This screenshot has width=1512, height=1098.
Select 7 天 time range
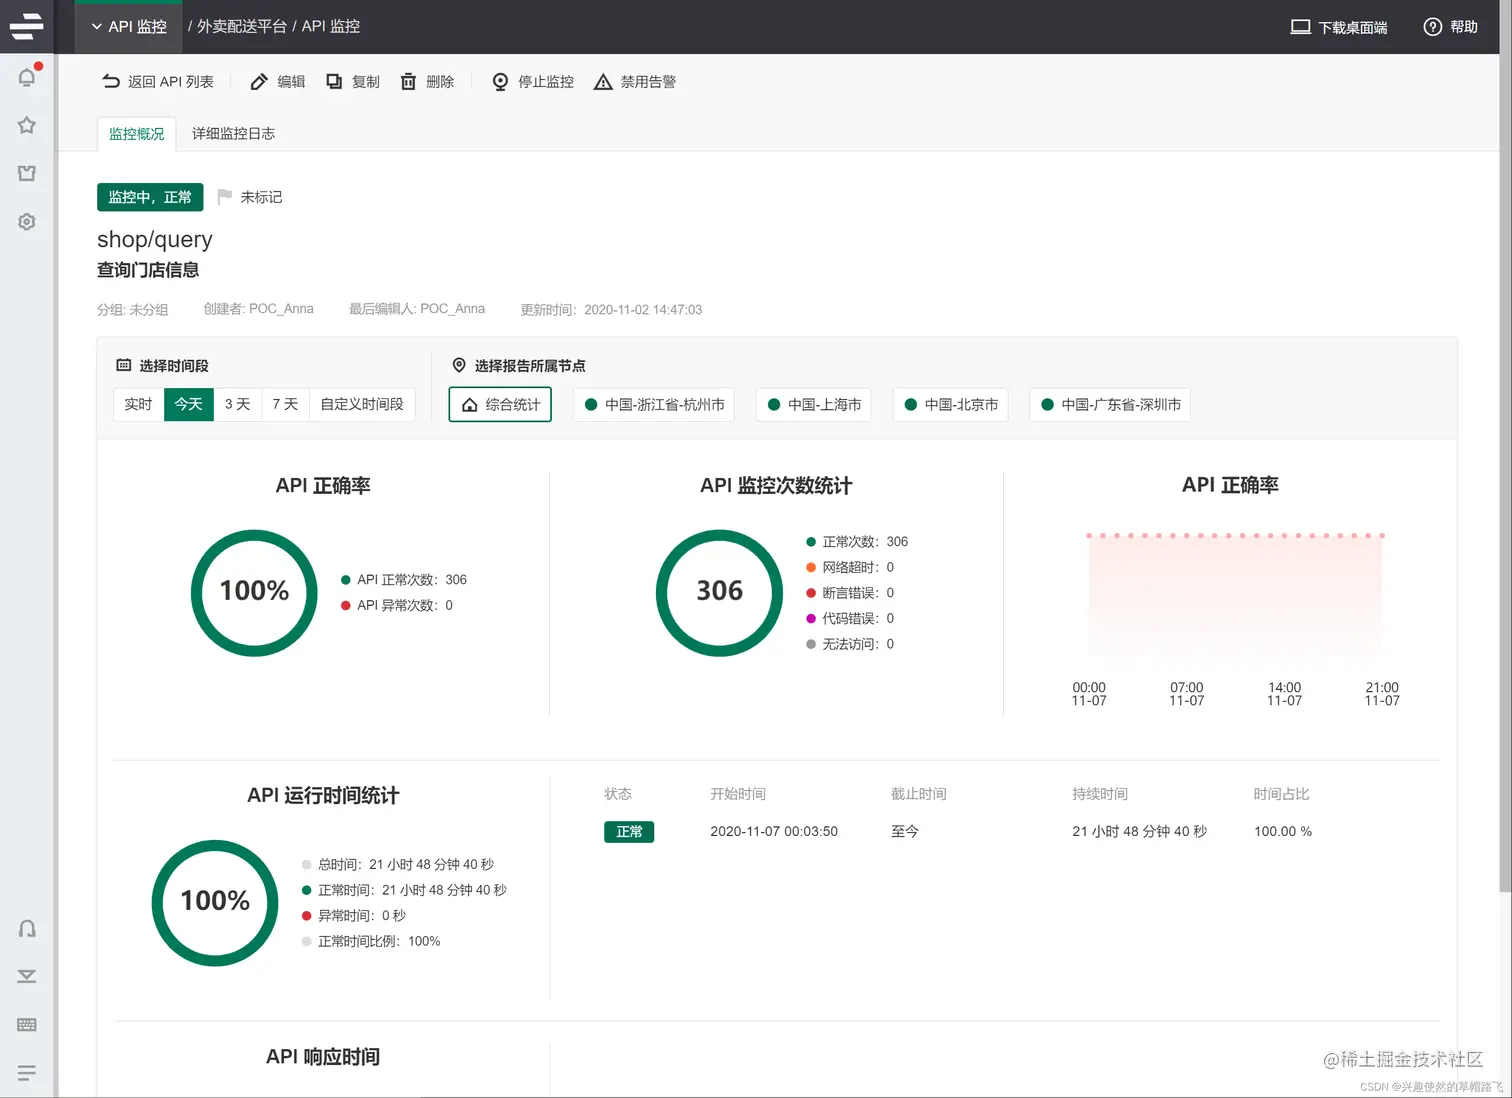point(286,404)
